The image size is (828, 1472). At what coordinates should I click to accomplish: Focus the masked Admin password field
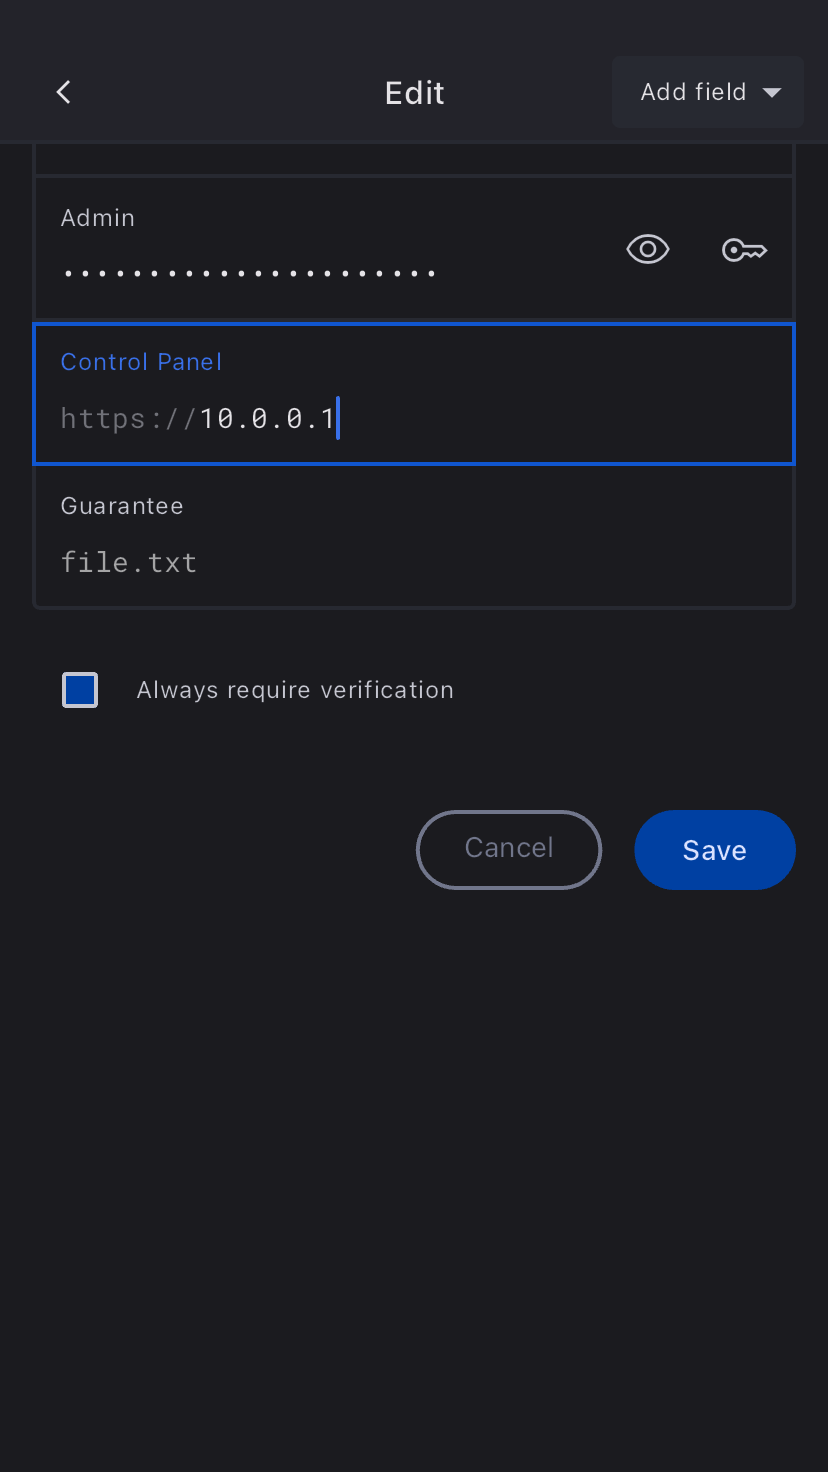249,272
